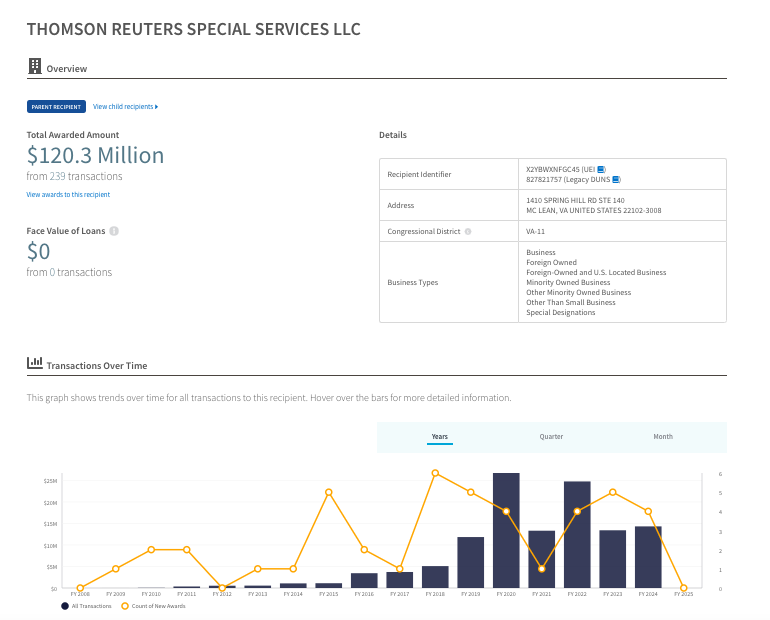Click the FY 2022 transactions bar

(577, 535)
